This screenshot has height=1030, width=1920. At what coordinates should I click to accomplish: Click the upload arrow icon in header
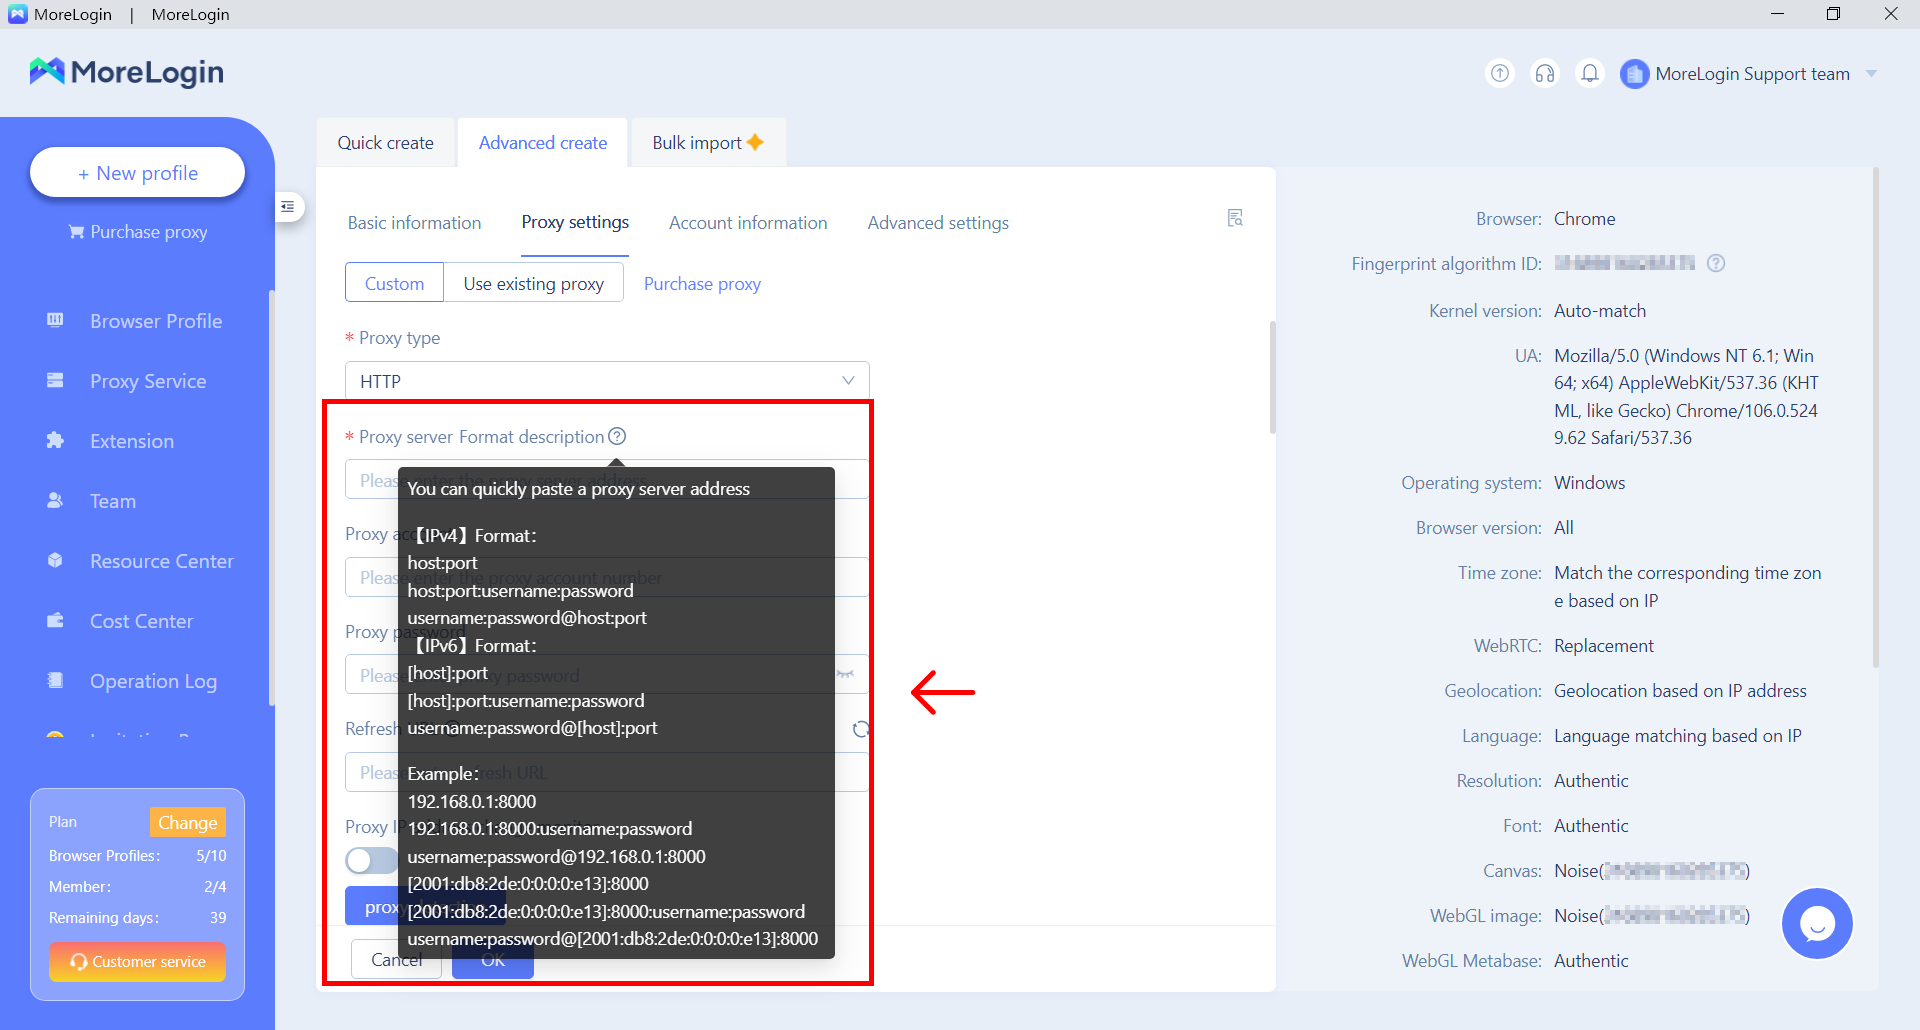[x=1499, y=73]
